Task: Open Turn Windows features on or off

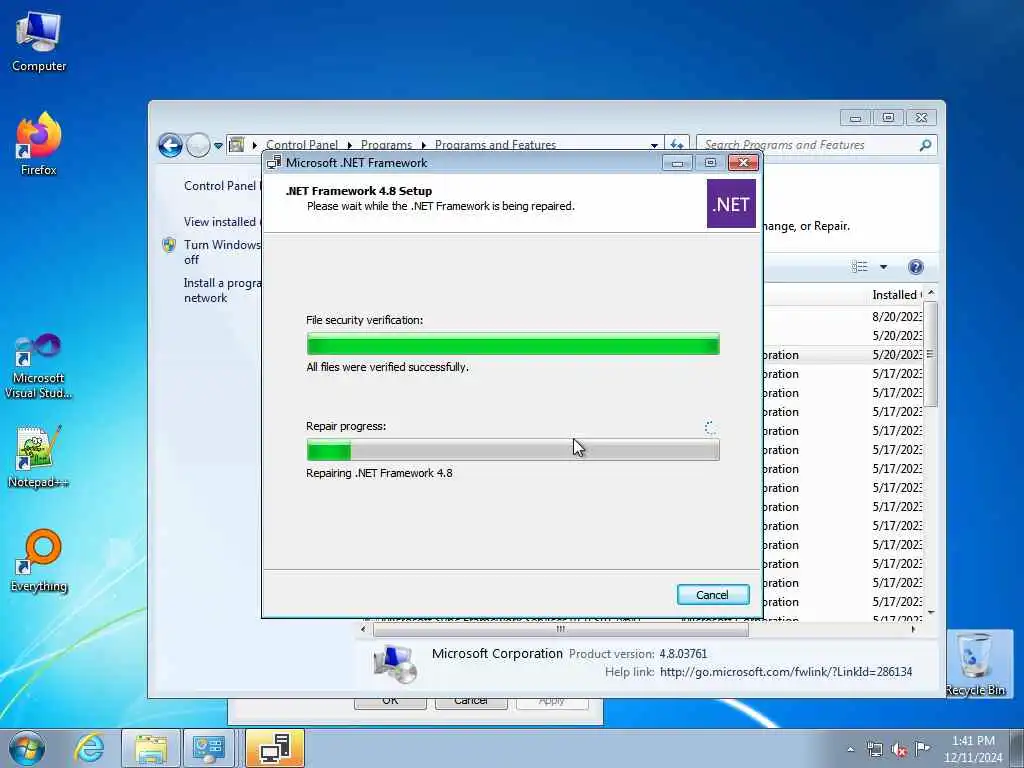Action: click(221, 252)
